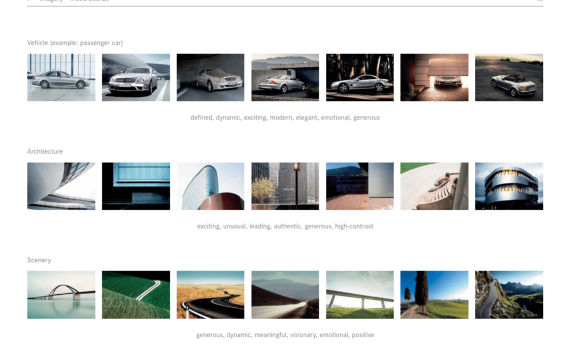Select the arch bridge over water thumbnail
The height and width of the screenshot is (360, 570).
(x=61, y=295)
